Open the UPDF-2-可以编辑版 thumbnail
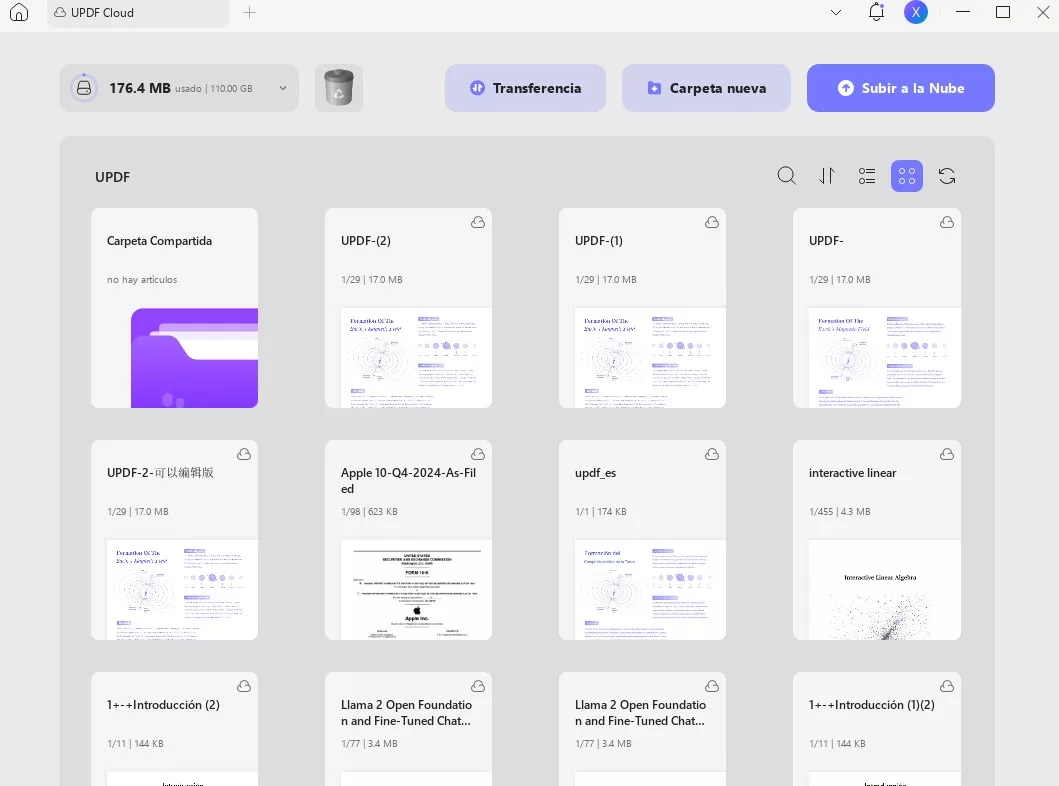The width and height of the screenshot is (1059, 786). (x=182, y=590)
